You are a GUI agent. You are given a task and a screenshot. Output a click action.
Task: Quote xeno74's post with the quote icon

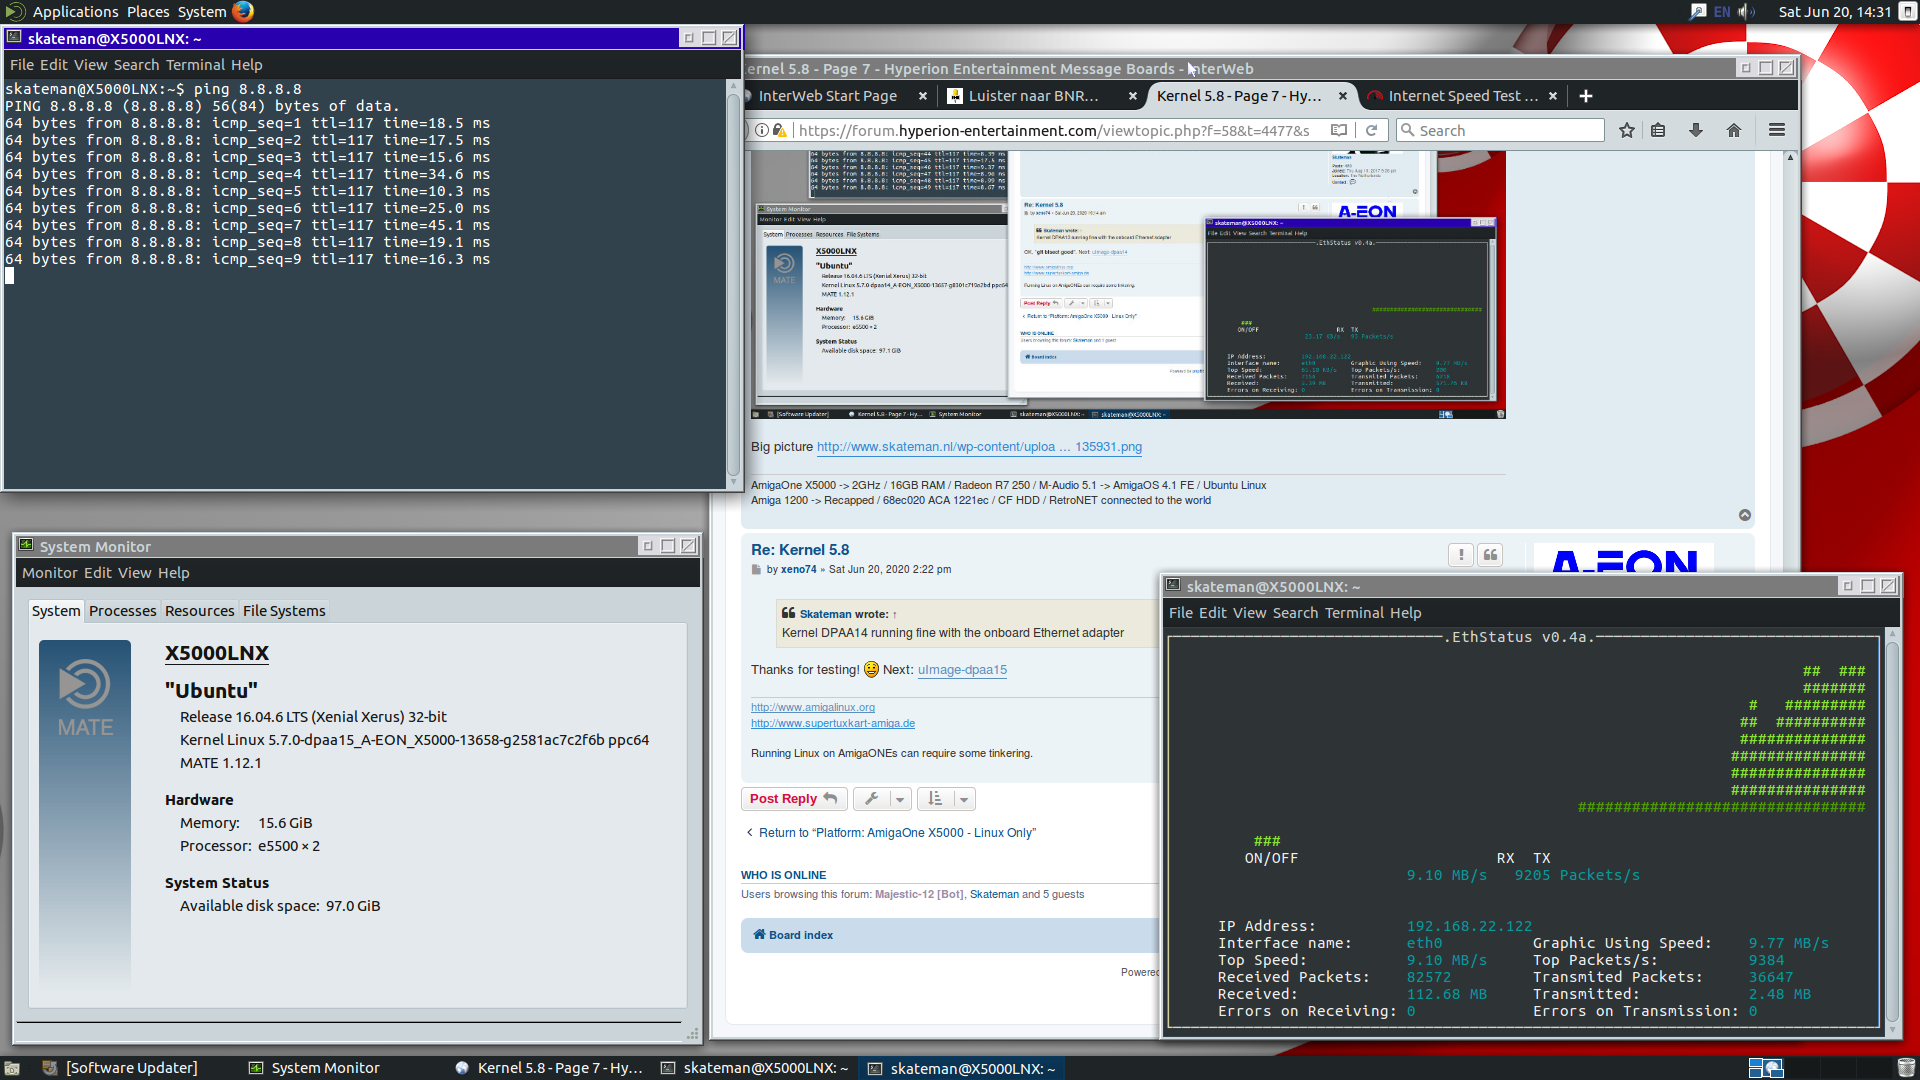pos(1490,555)
